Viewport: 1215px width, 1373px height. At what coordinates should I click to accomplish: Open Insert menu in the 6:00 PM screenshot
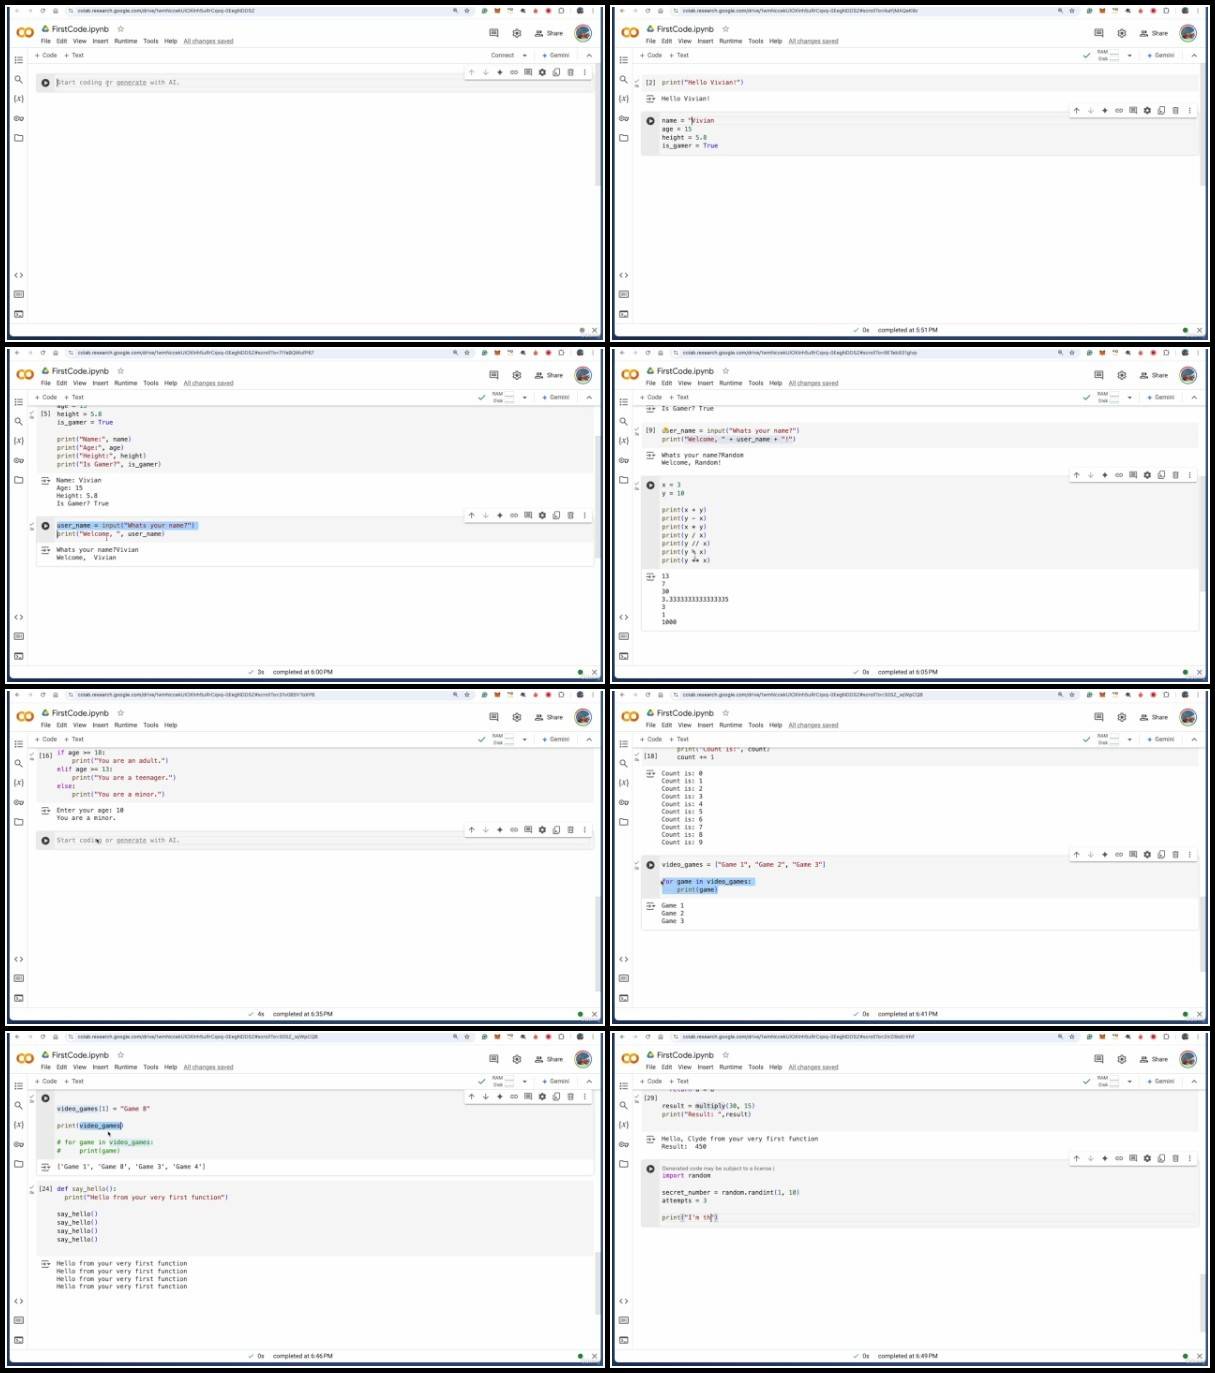point(100,383)
